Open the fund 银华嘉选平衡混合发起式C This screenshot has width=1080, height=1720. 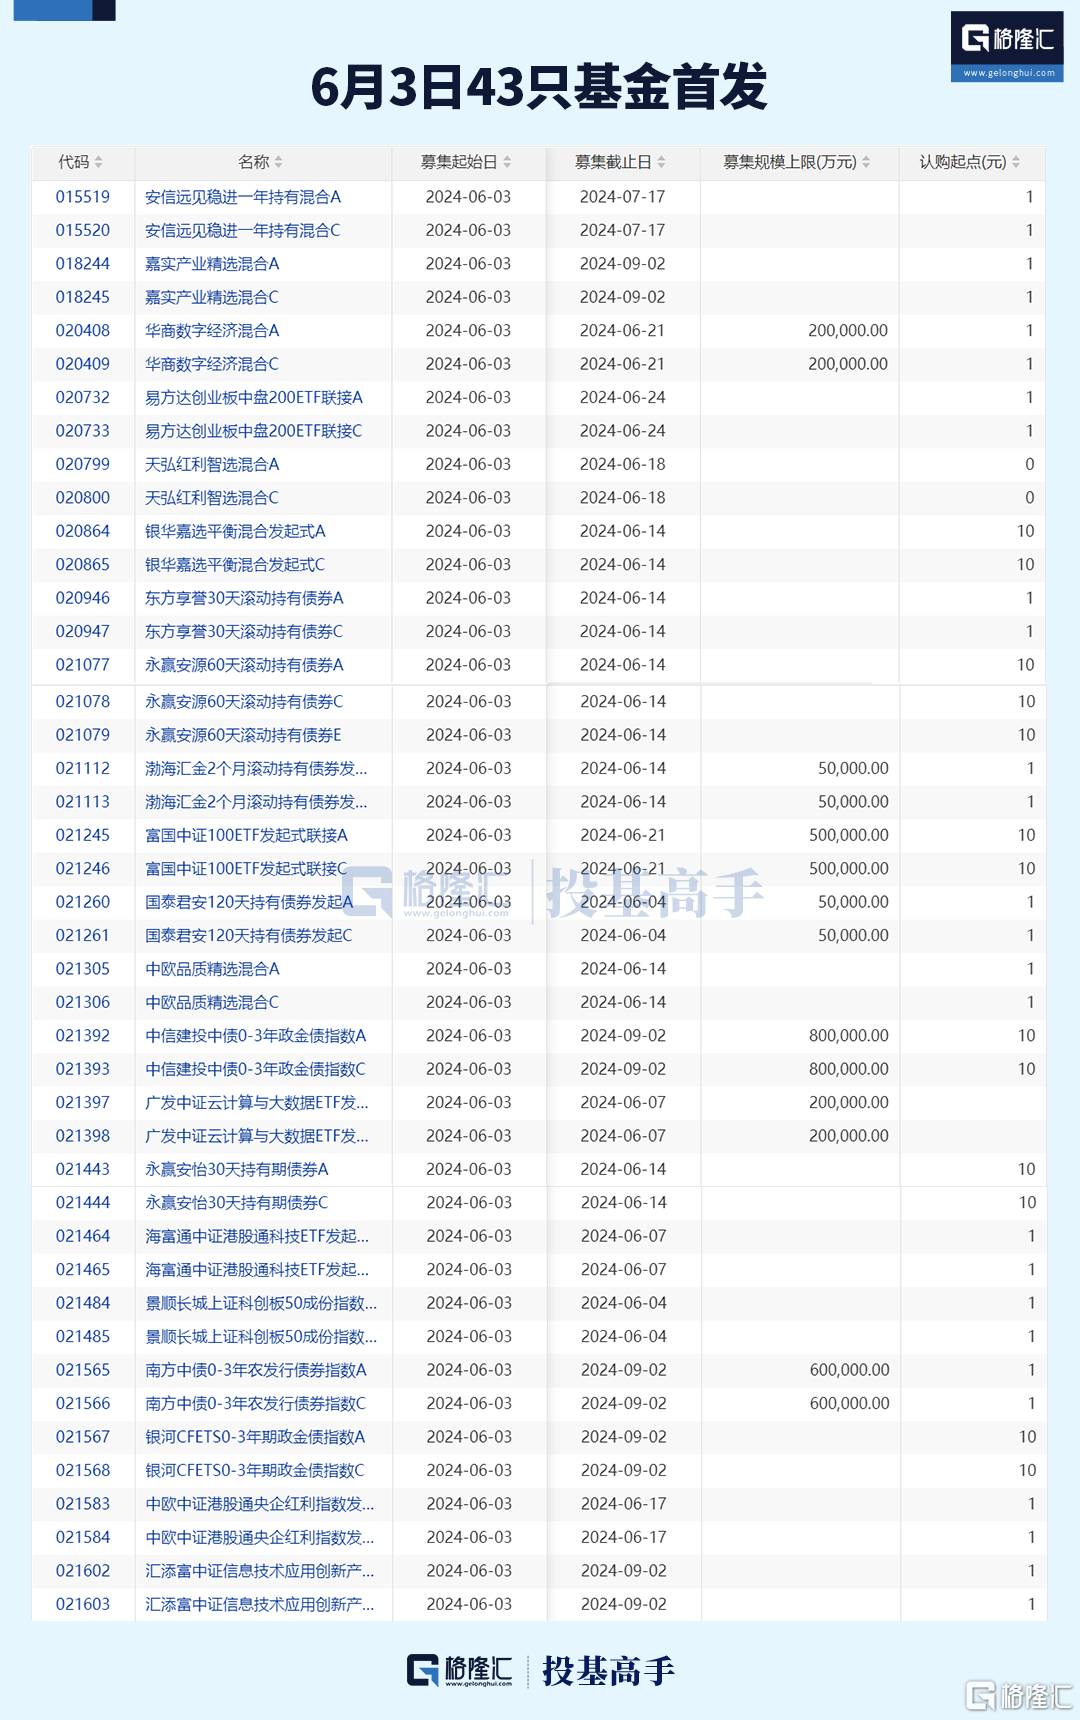(235, 565)
